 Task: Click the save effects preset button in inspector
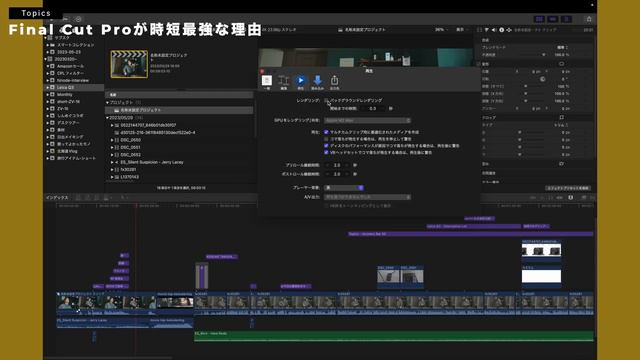click(568, 188)
